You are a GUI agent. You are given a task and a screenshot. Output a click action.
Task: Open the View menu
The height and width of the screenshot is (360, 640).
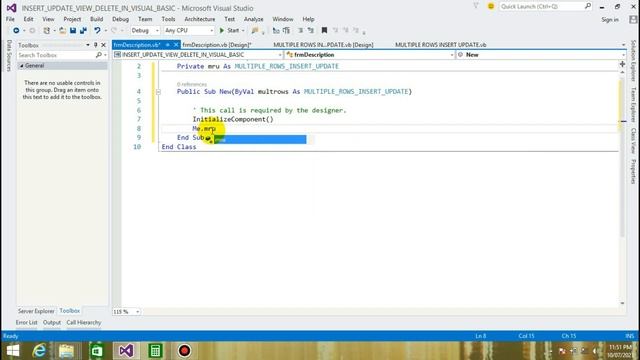point(48,19)
